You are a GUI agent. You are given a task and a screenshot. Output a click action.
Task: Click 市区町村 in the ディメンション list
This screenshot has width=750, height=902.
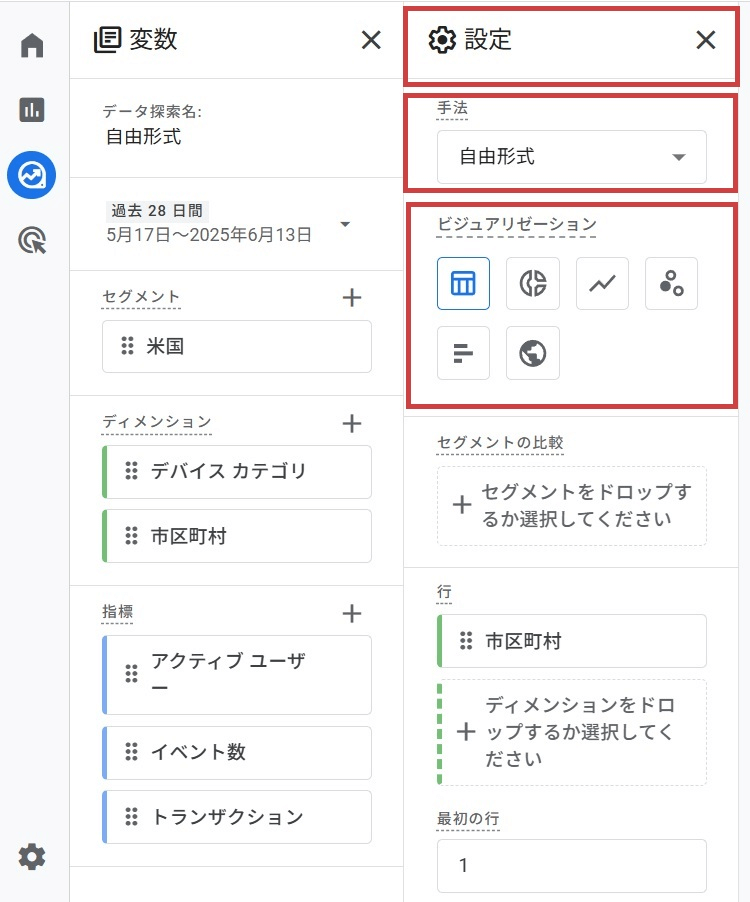237,536
